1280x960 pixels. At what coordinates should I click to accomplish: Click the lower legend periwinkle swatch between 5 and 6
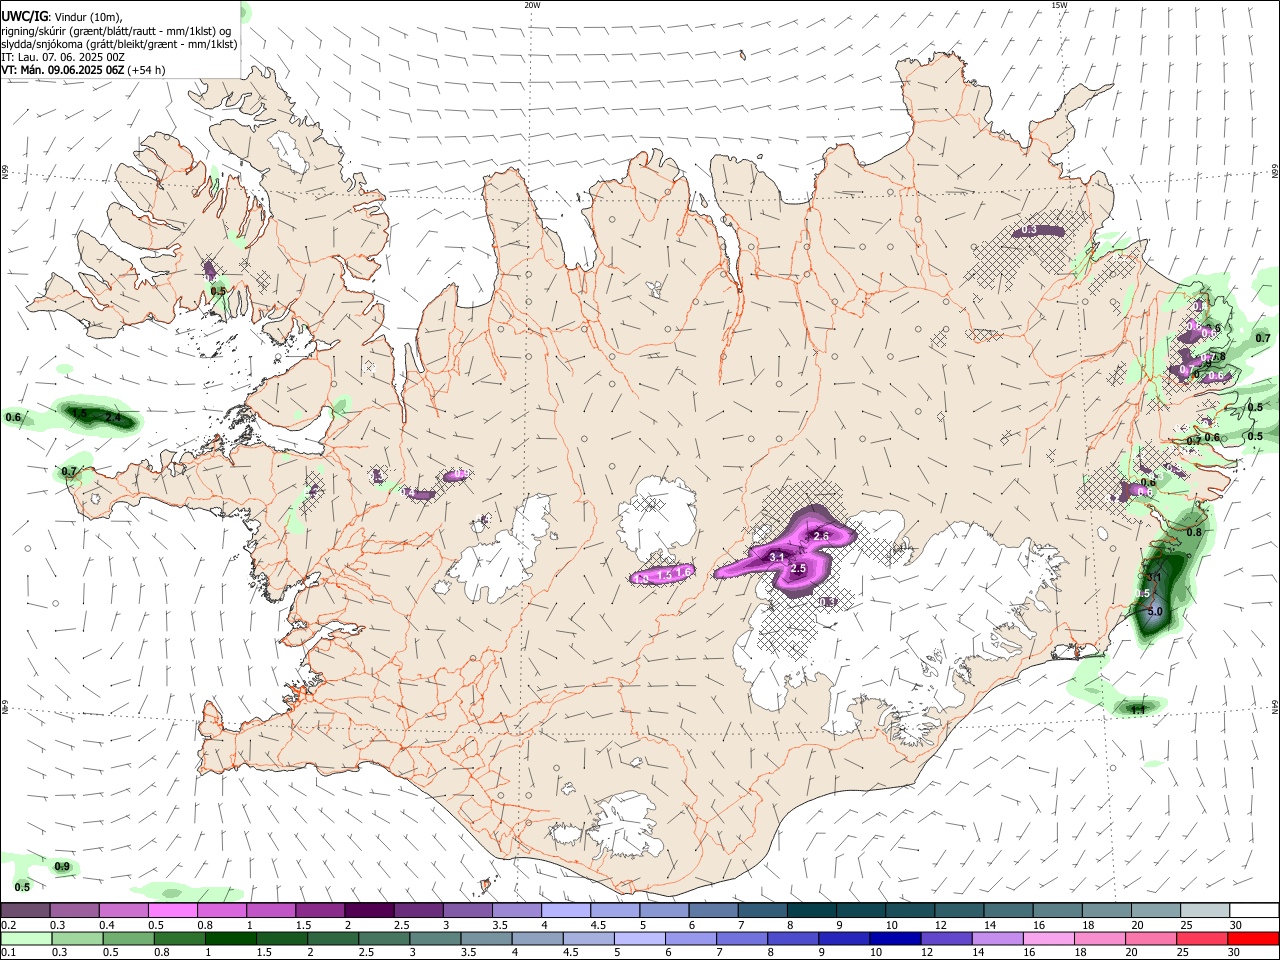[x=640, y=938]
